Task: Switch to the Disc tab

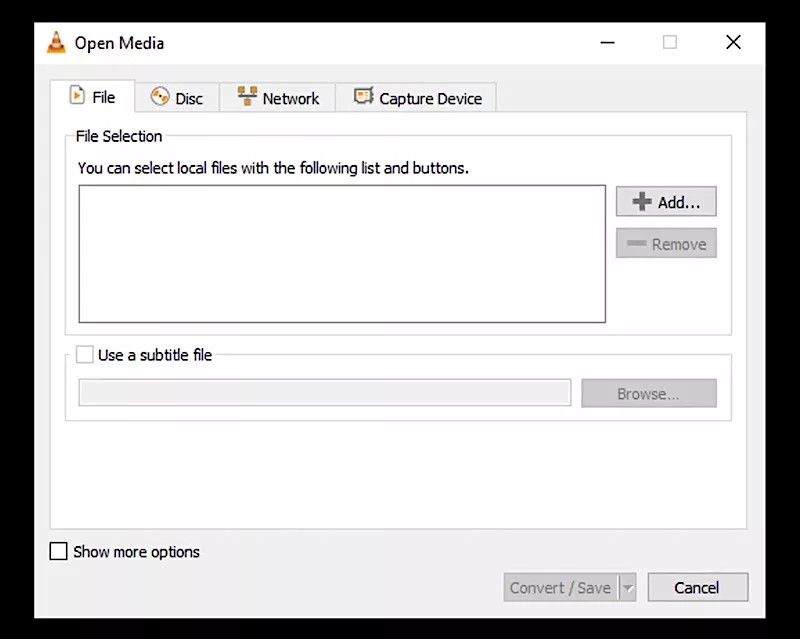Action: coord(177,98)
